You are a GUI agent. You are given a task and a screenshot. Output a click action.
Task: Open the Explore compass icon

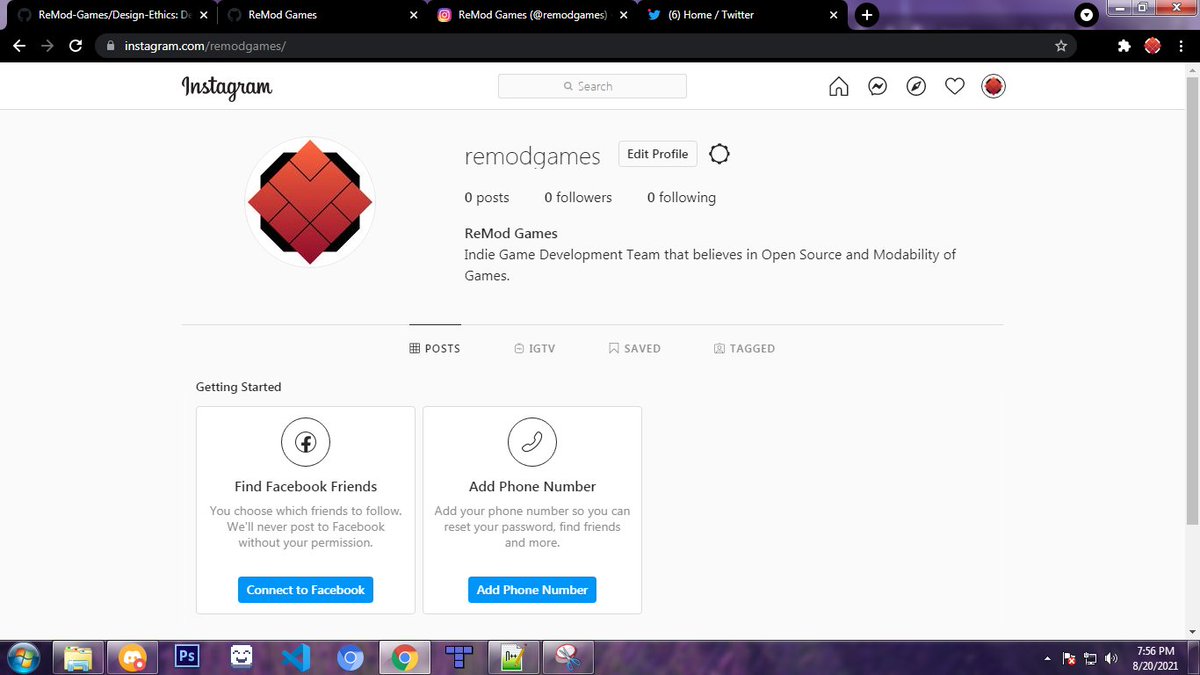tap(916, 87)
